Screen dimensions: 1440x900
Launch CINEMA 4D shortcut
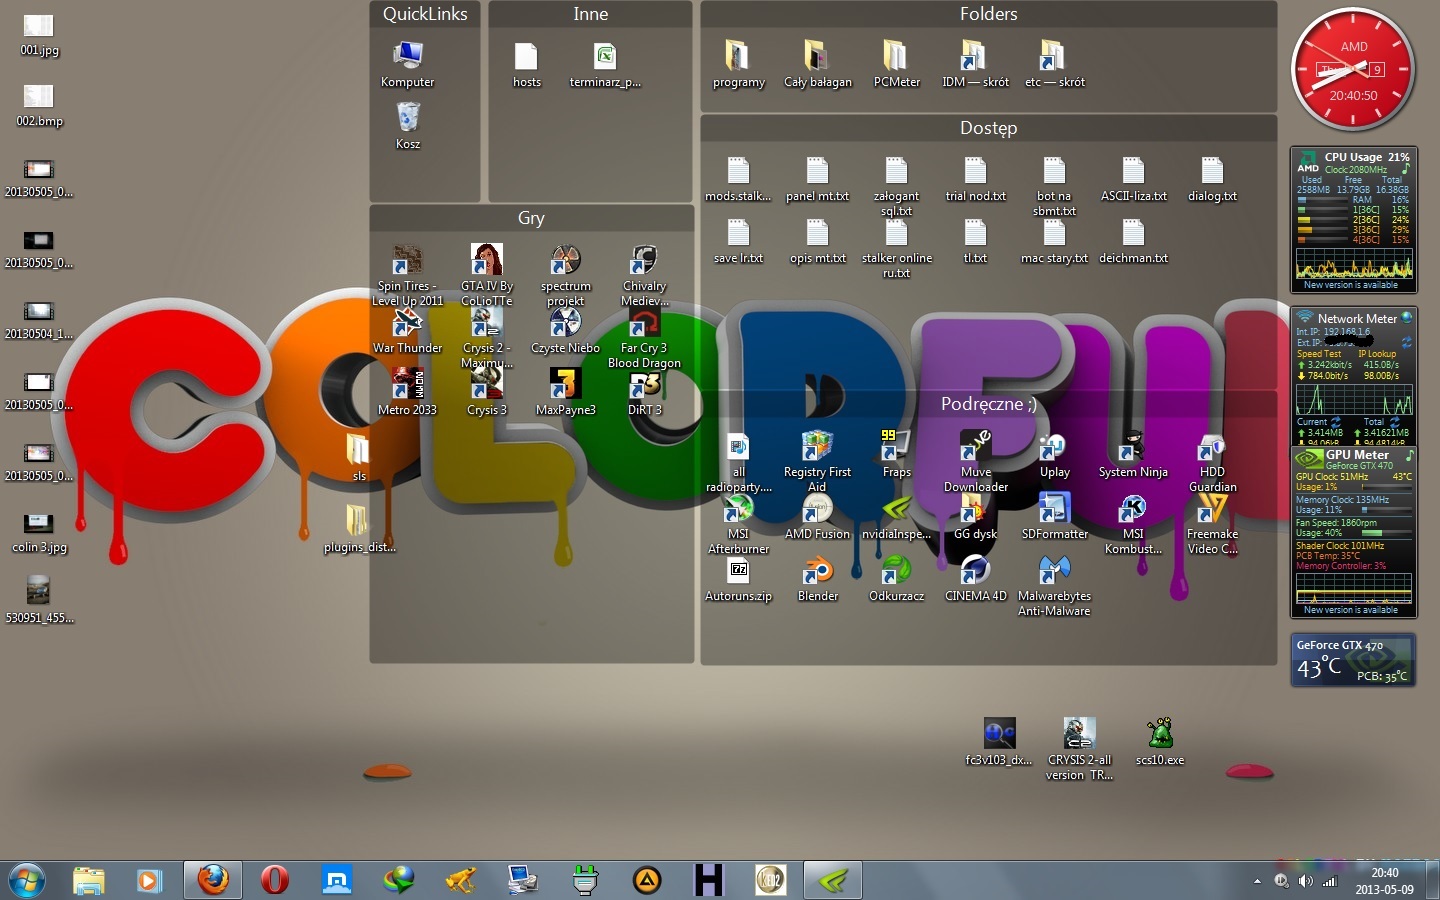975,579
